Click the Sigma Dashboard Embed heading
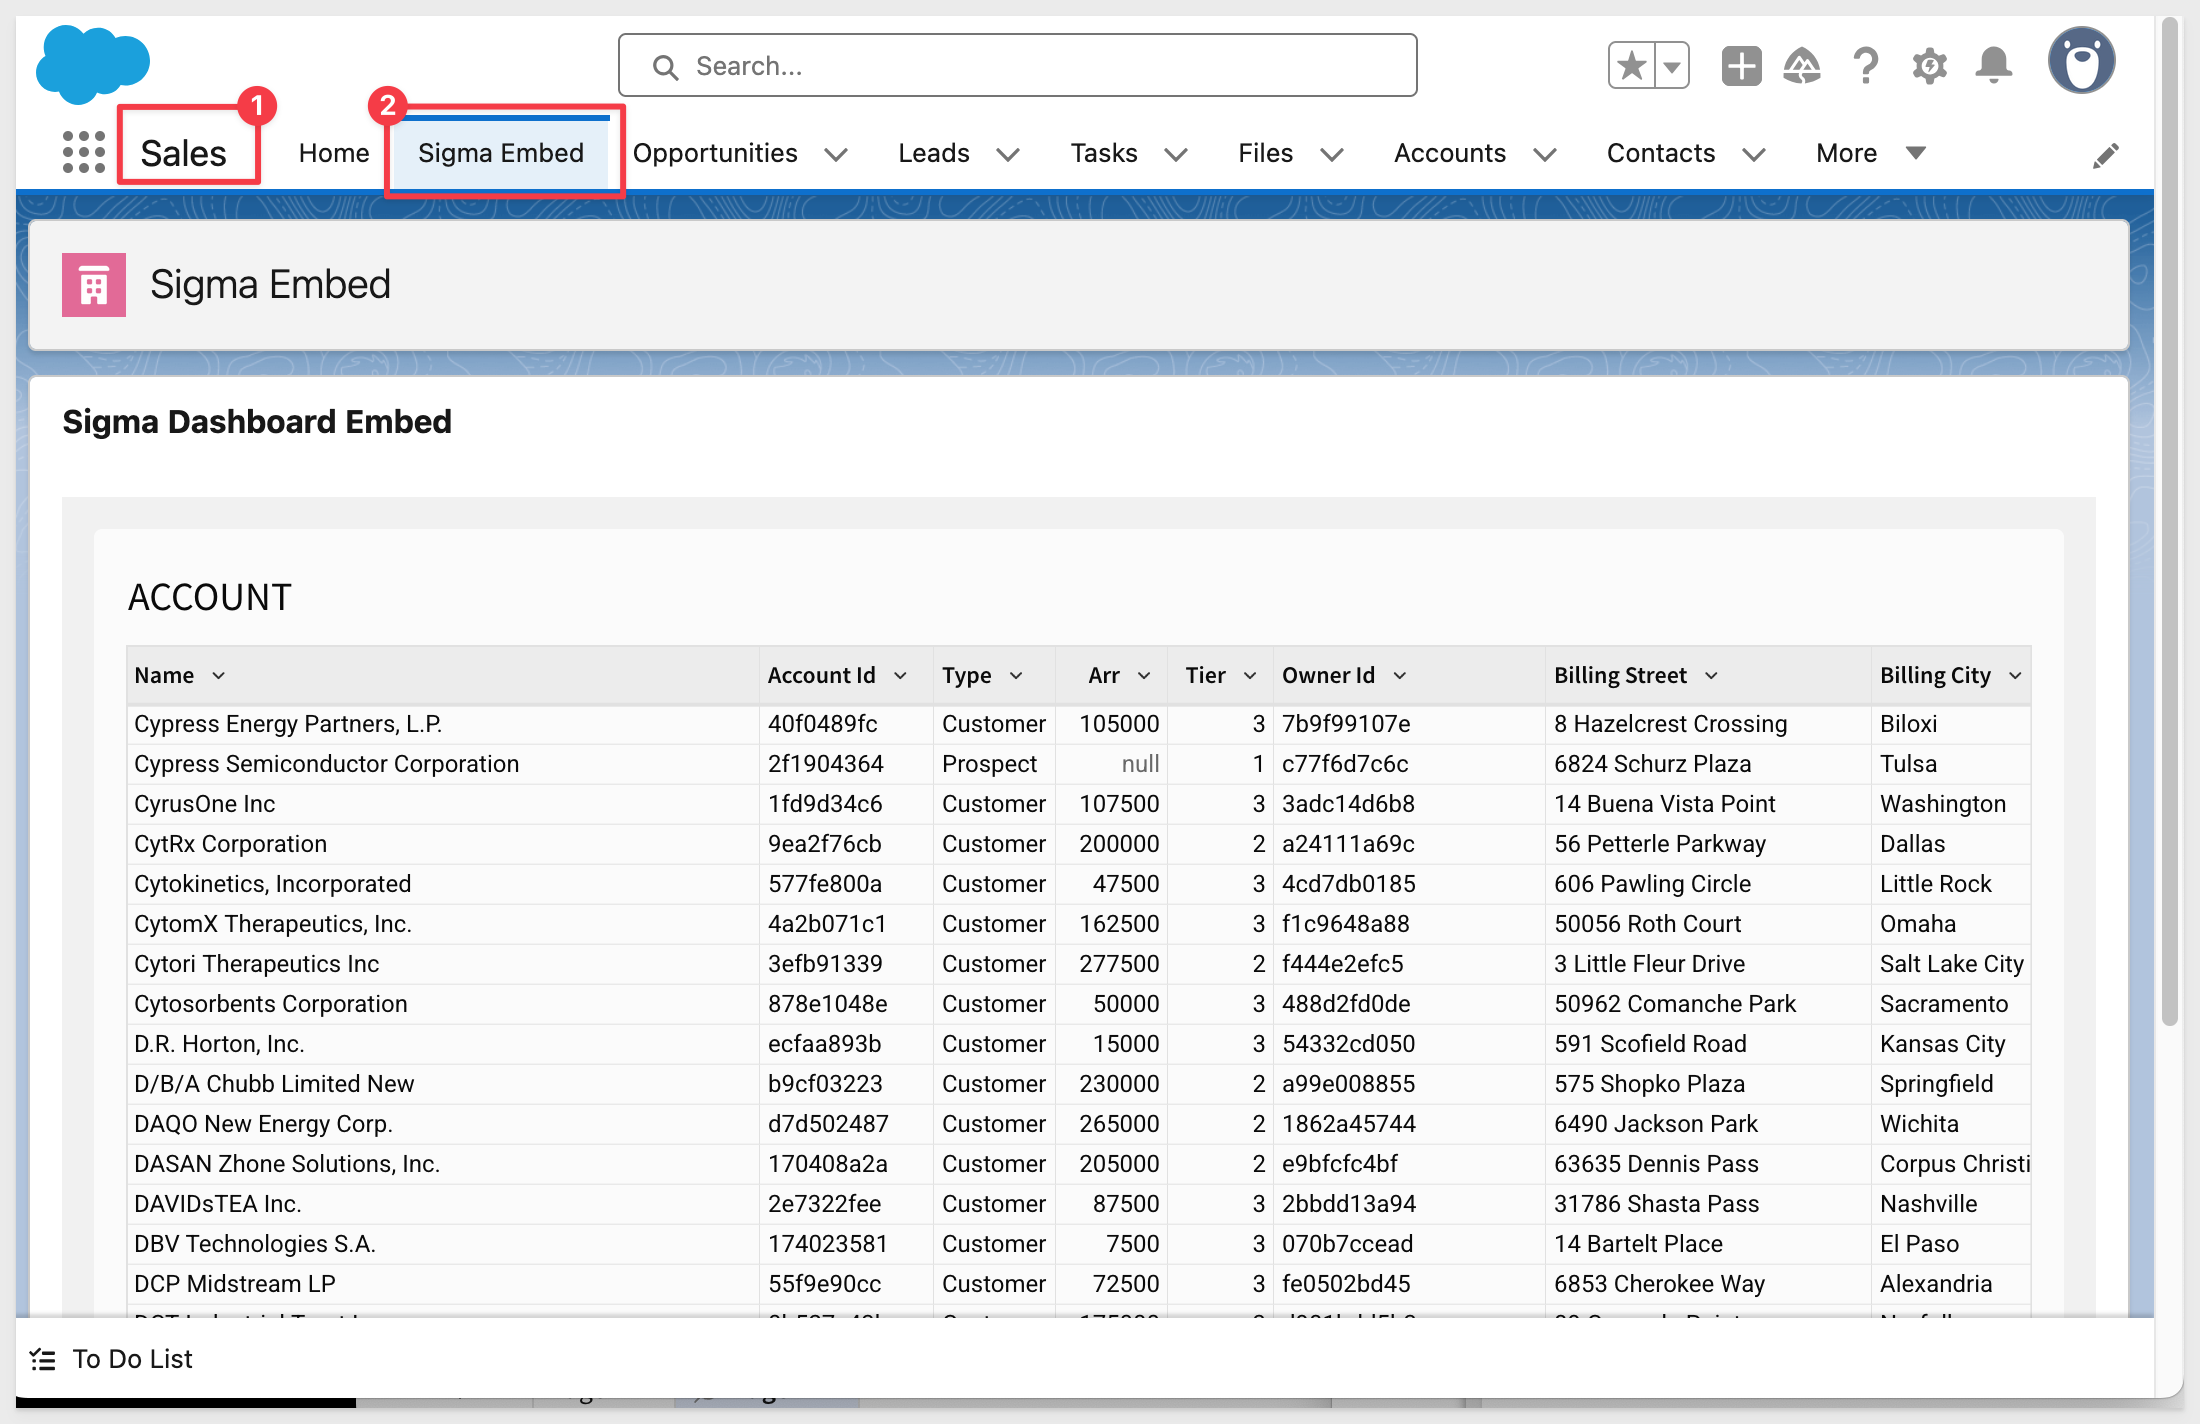This screenshot has width=2200, height=1424. [257, 422]
